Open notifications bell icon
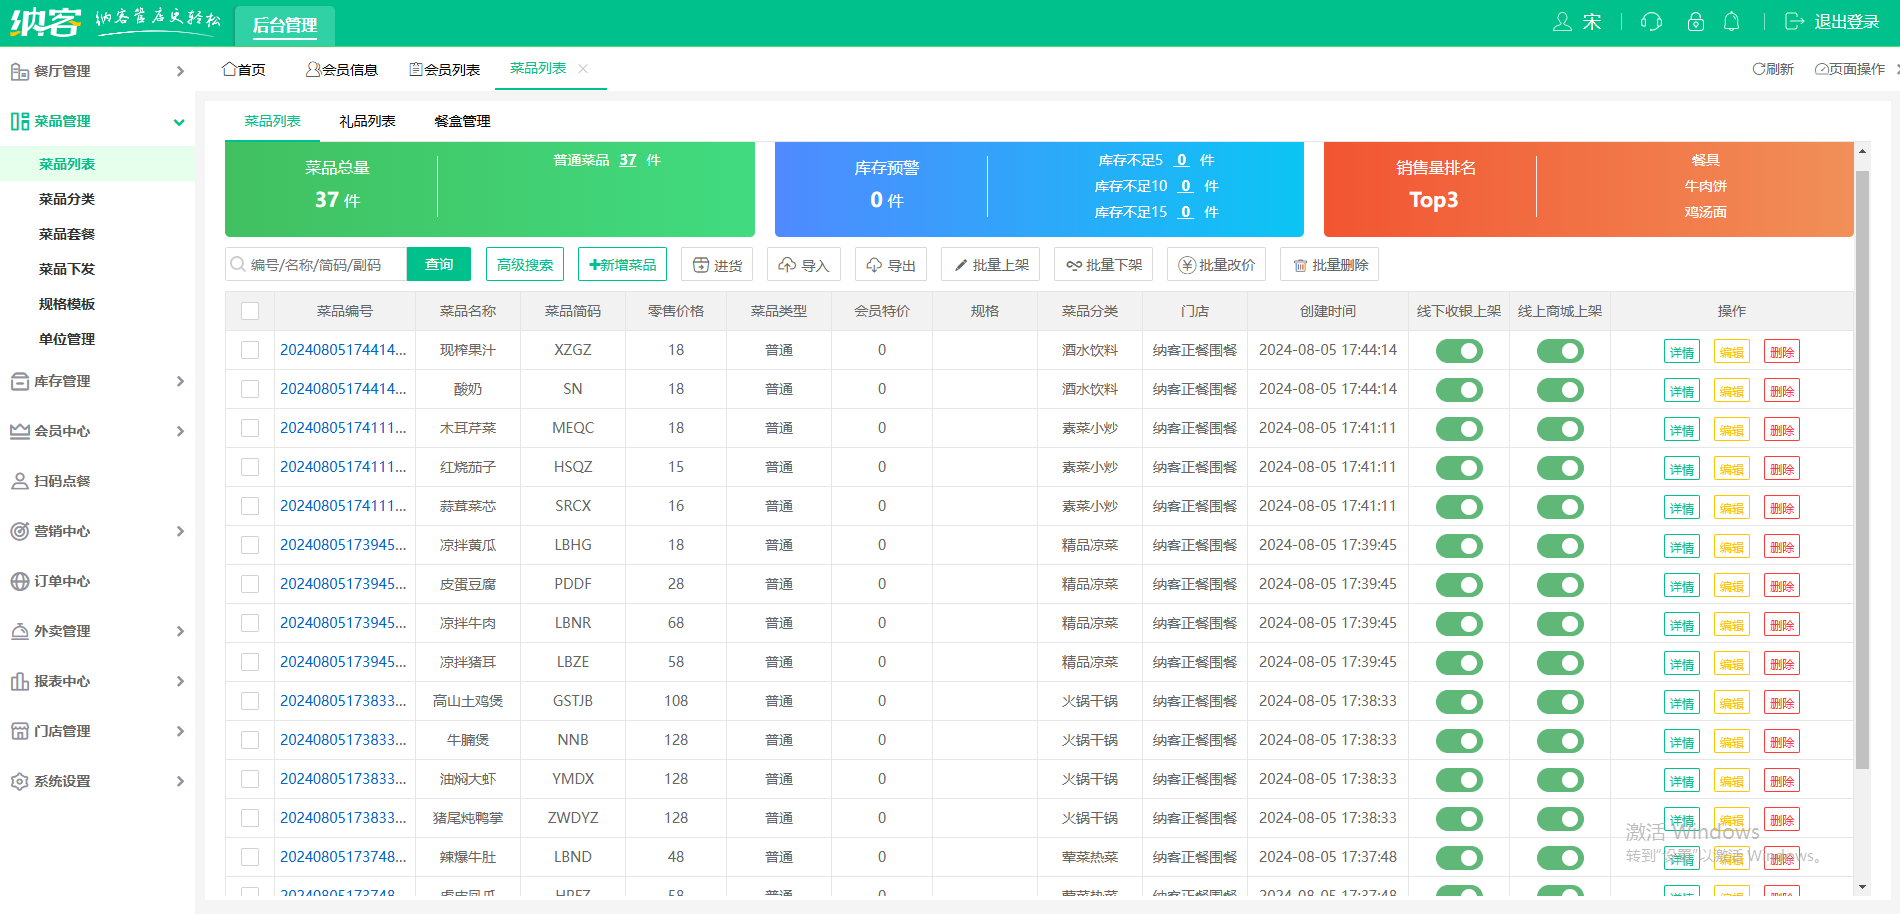The height and width of the screenshot is (914, 1900). (1732, 22)
